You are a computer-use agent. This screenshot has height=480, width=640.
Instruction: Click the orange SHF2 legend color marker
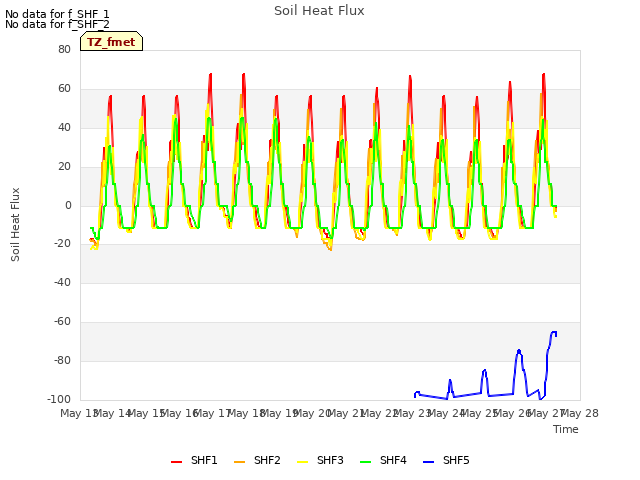[240, 462]
